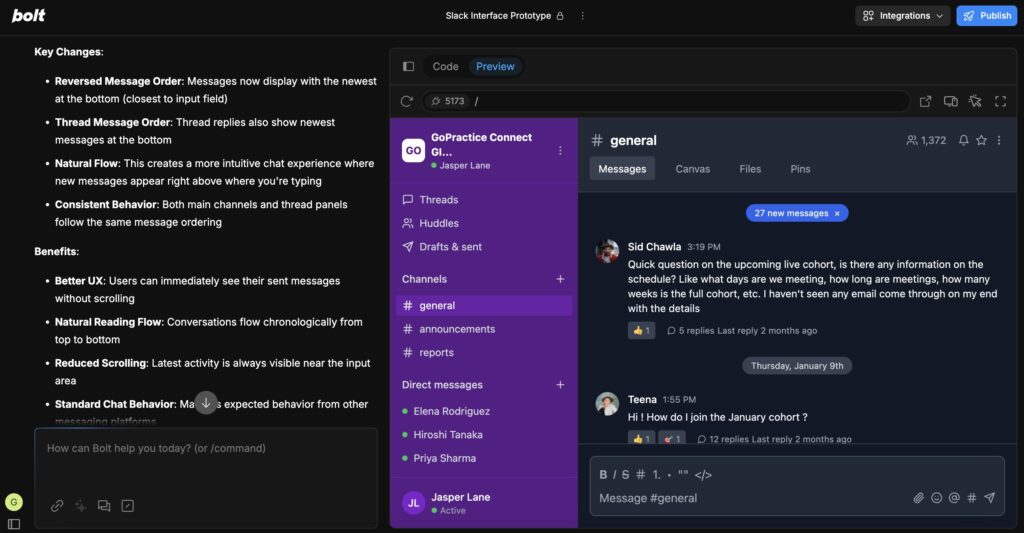The height and width of the screenshot is (533, 1024).
Task: Open the GoPractice Connect workspace menu
Action: point(560,151)
